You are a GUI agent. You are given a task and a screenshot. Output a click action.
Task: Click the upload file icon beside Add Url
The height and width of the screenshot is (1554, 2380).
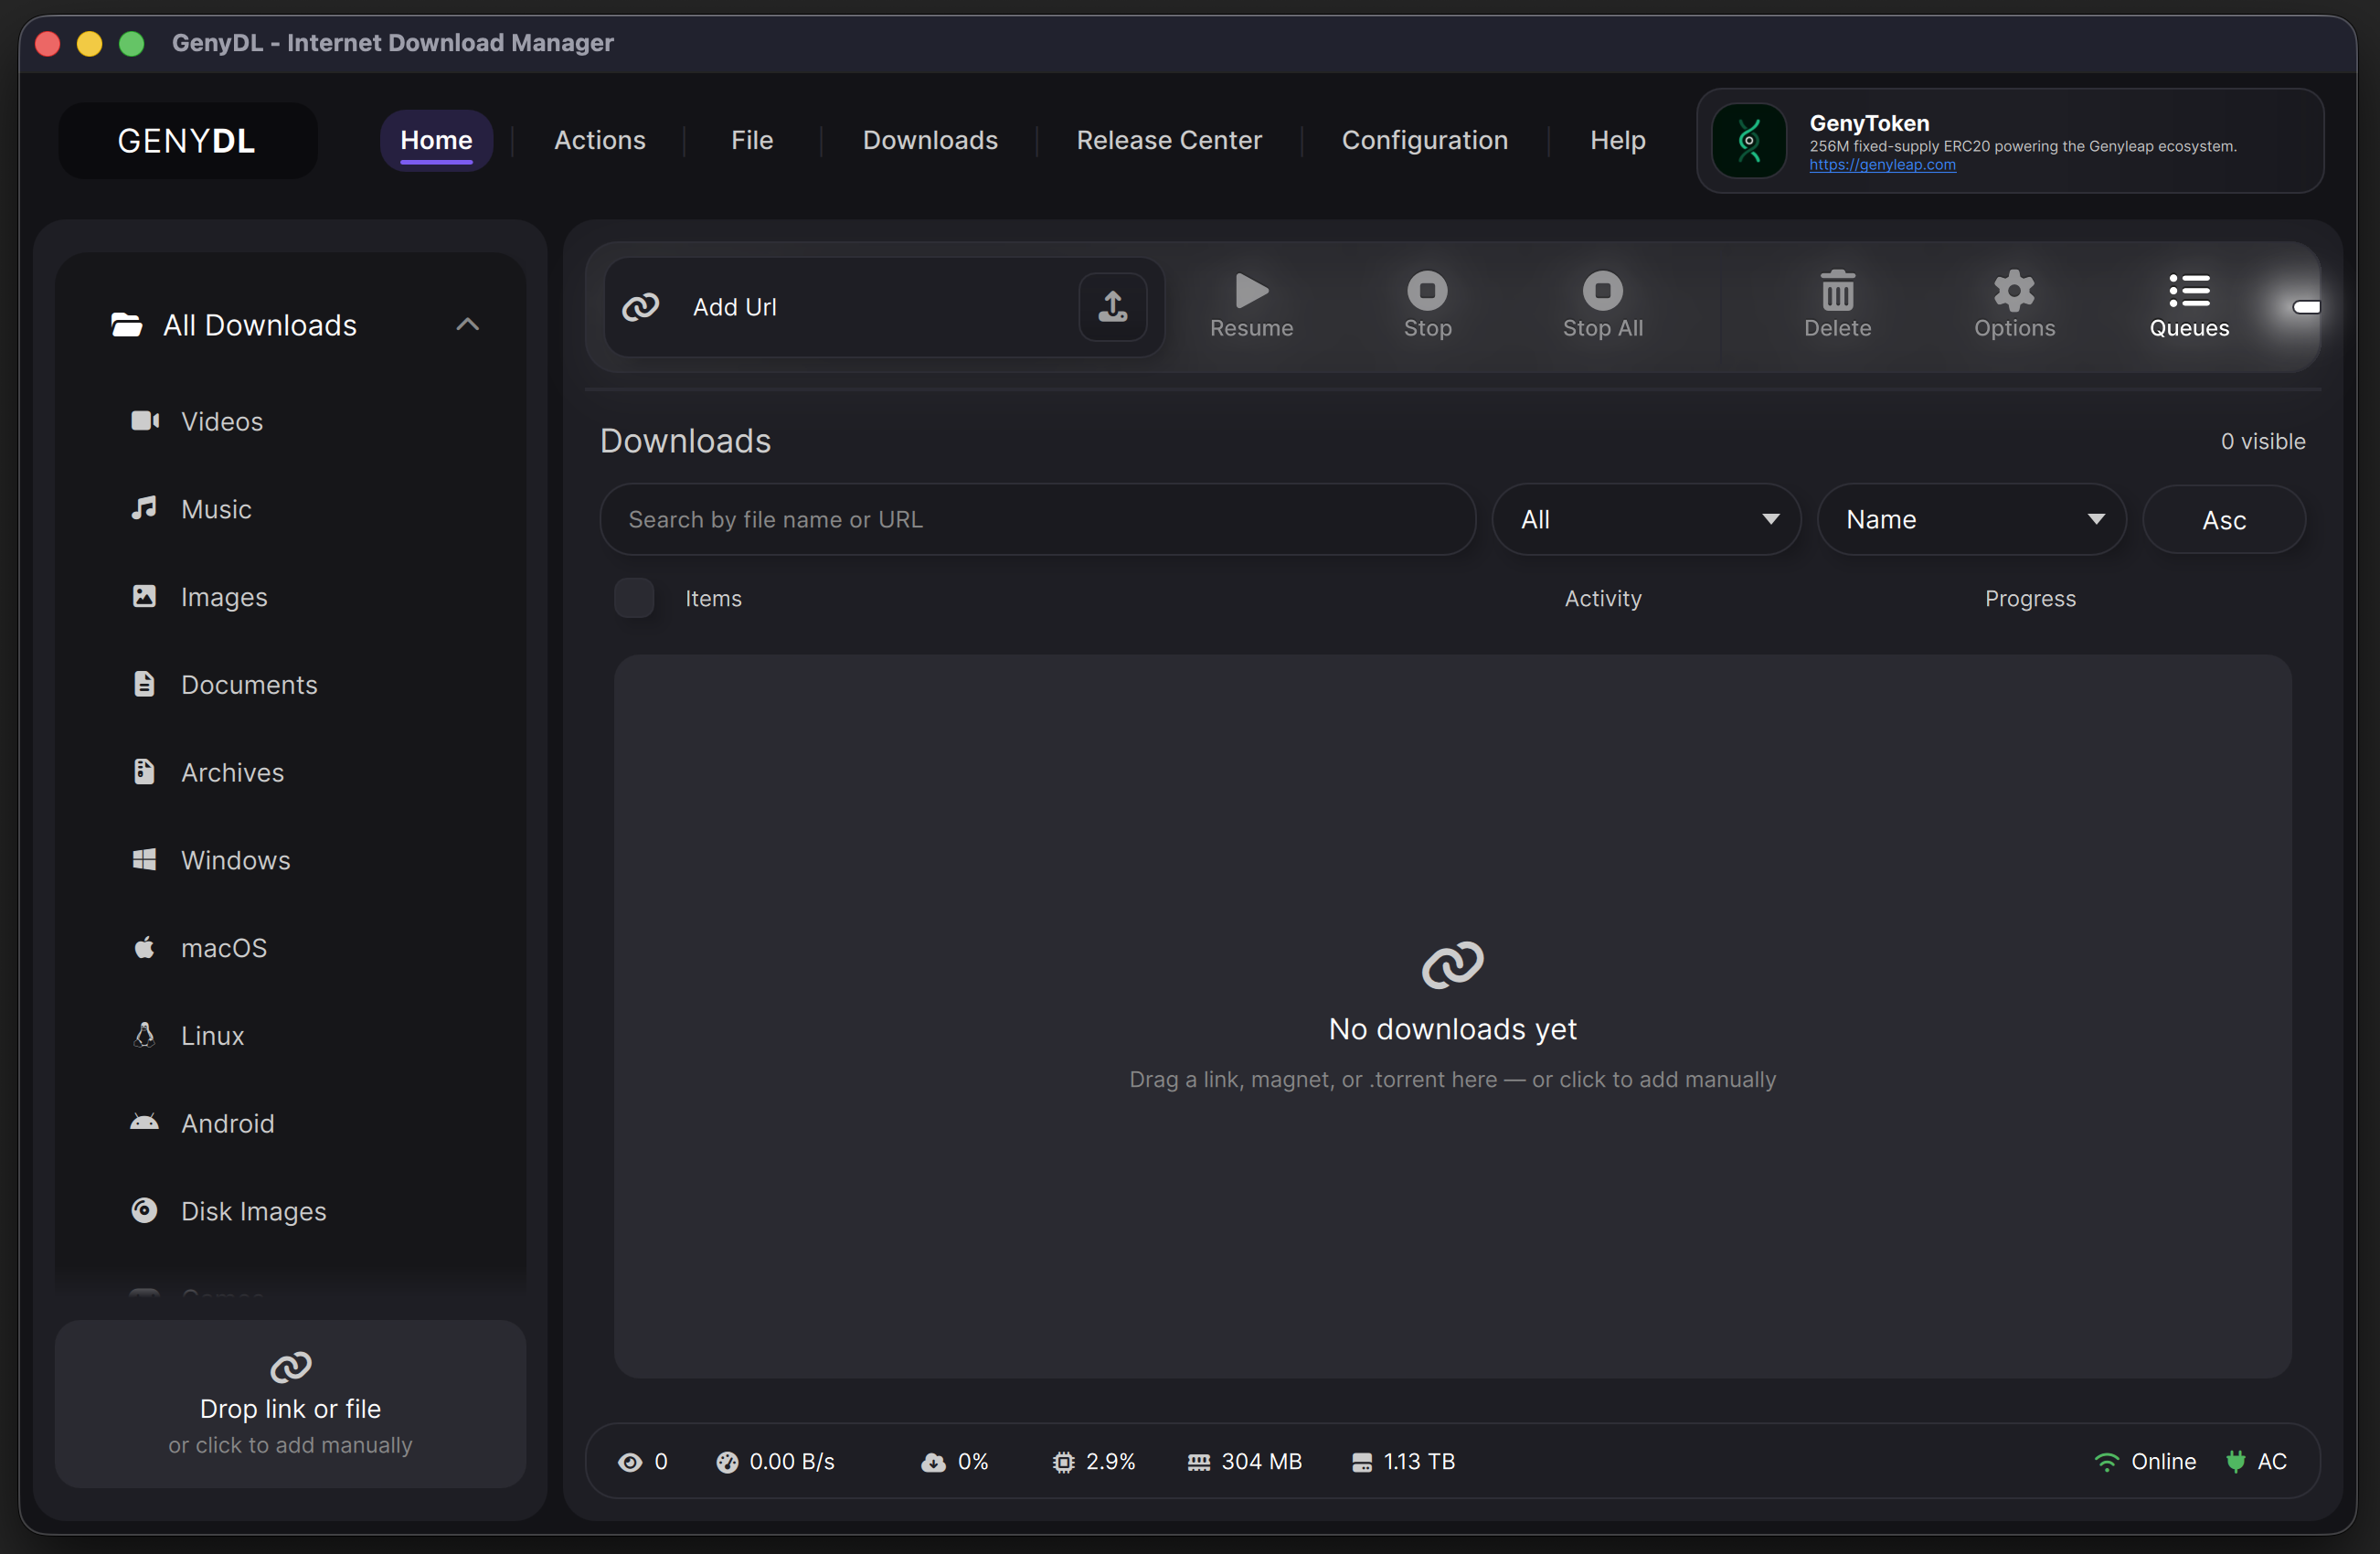pos(1112,307)
